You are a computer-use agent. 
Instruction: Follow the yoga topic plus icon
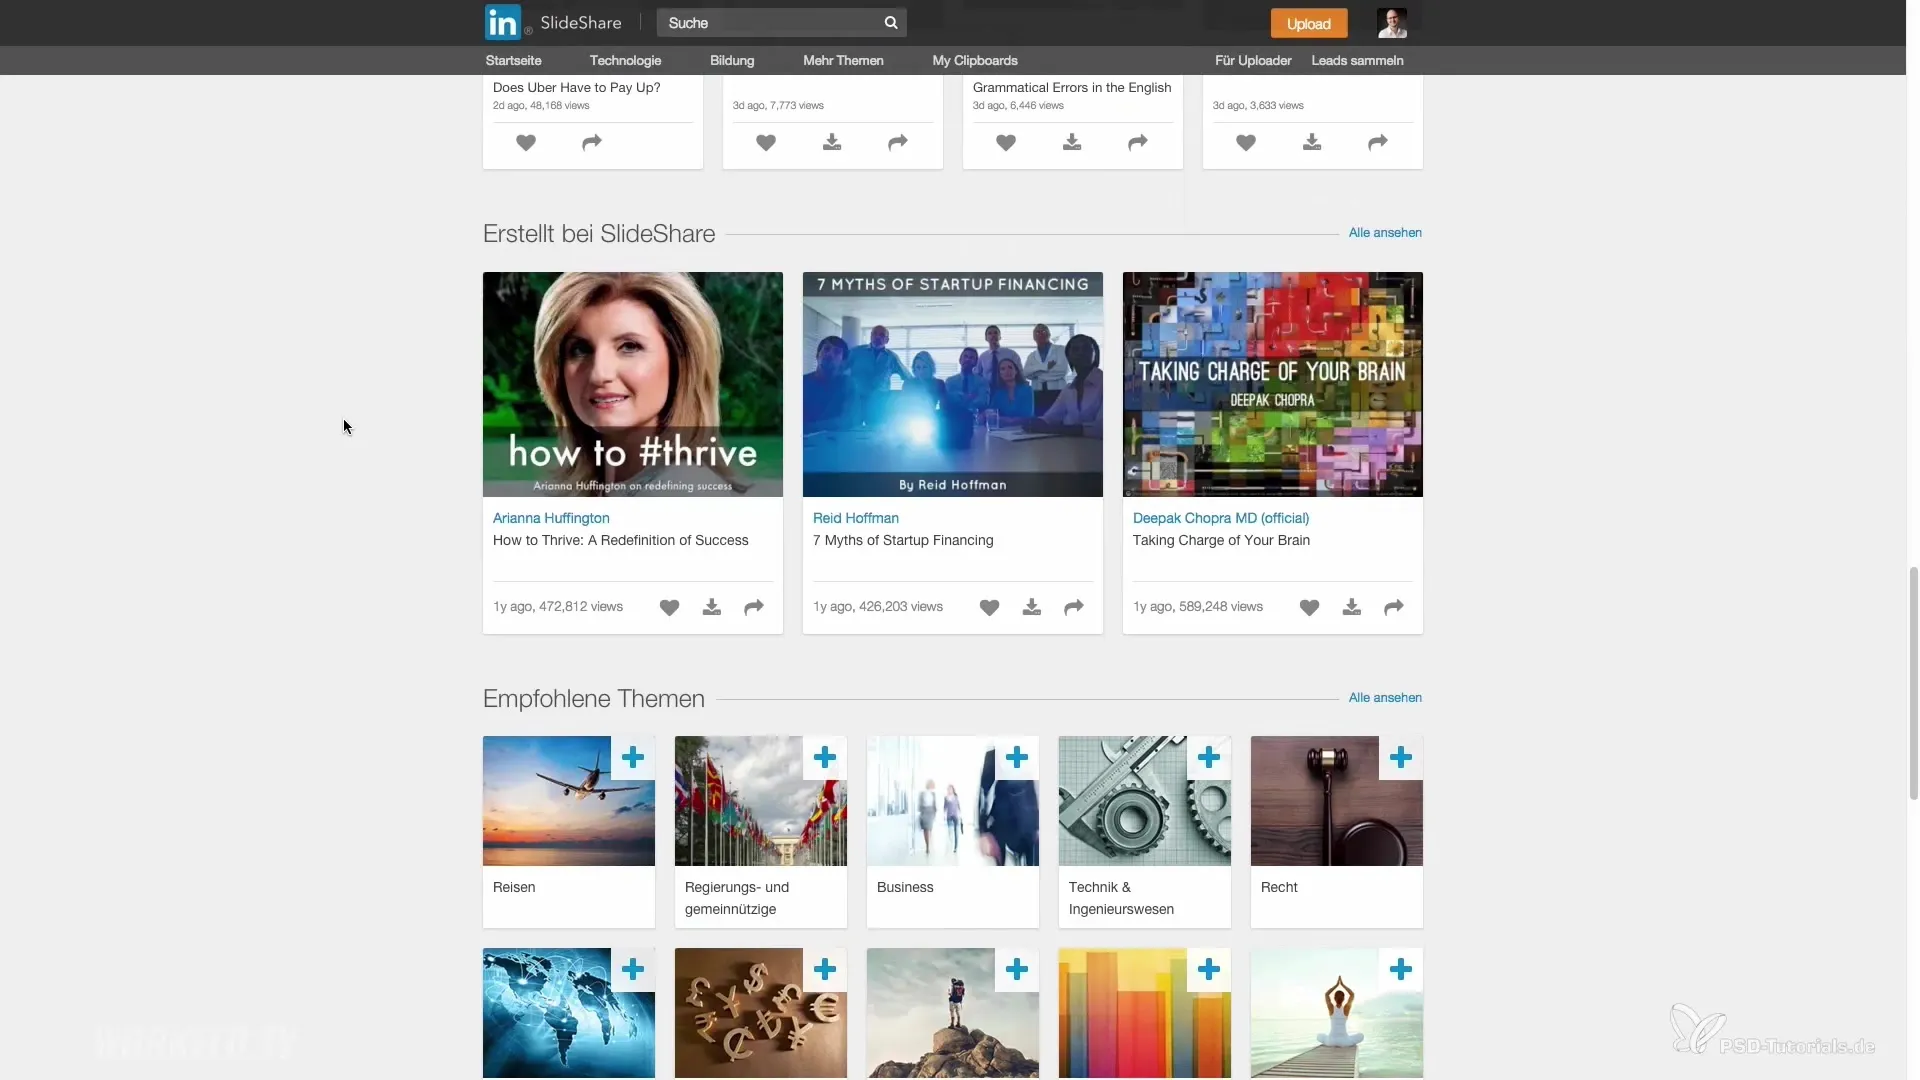click(1401, 970)
